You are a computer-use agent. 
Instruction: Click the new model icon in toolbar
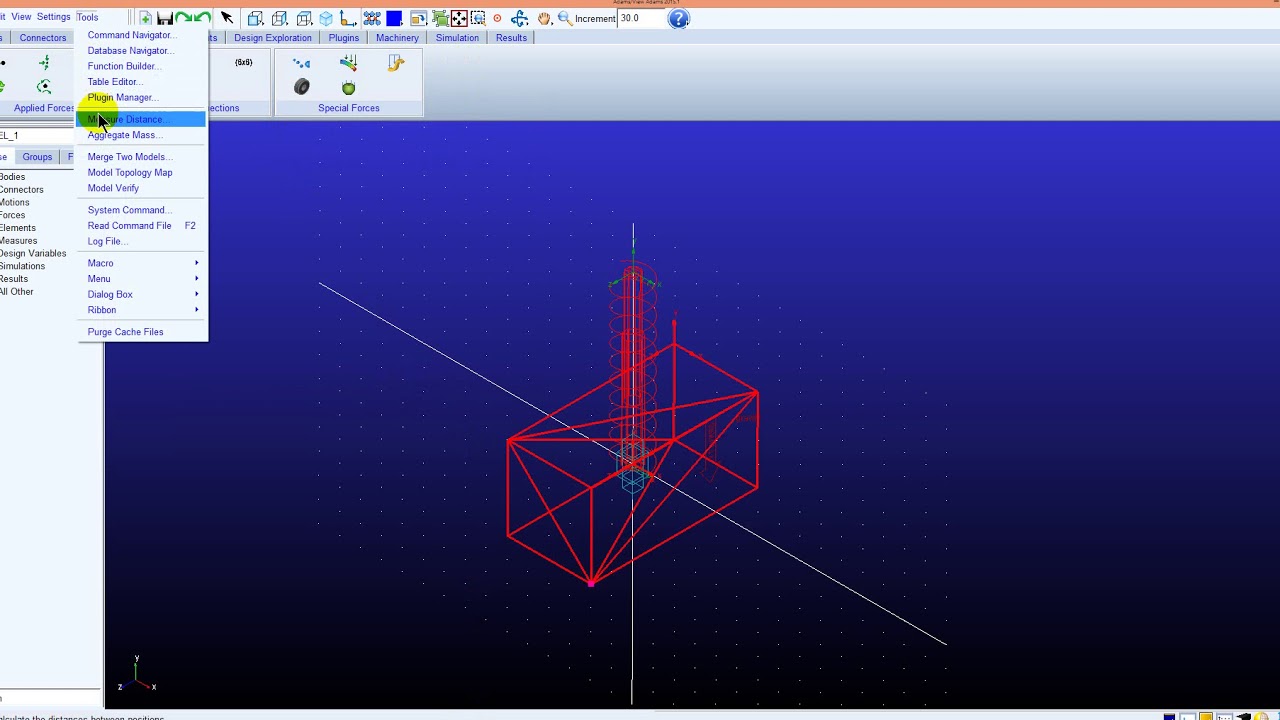[x=146, y=18]
